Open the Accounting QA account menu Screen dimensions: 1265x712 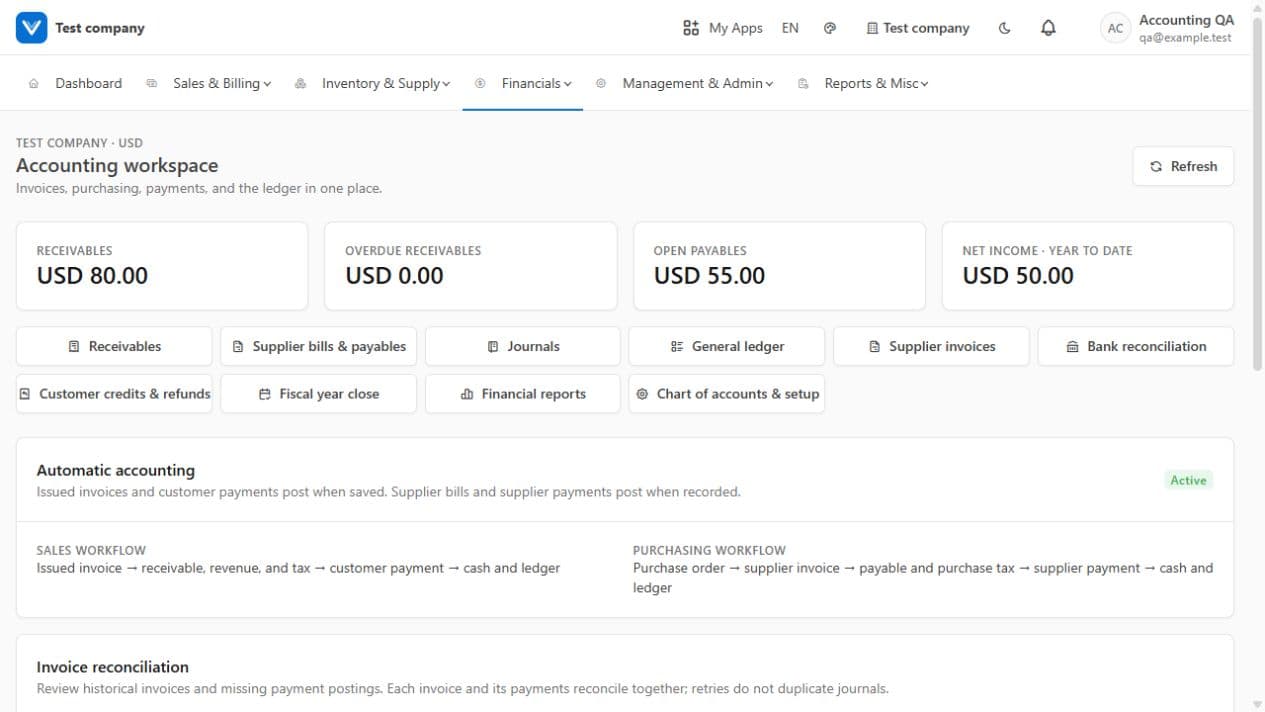pyautogui.click(x=1167, y=28)
